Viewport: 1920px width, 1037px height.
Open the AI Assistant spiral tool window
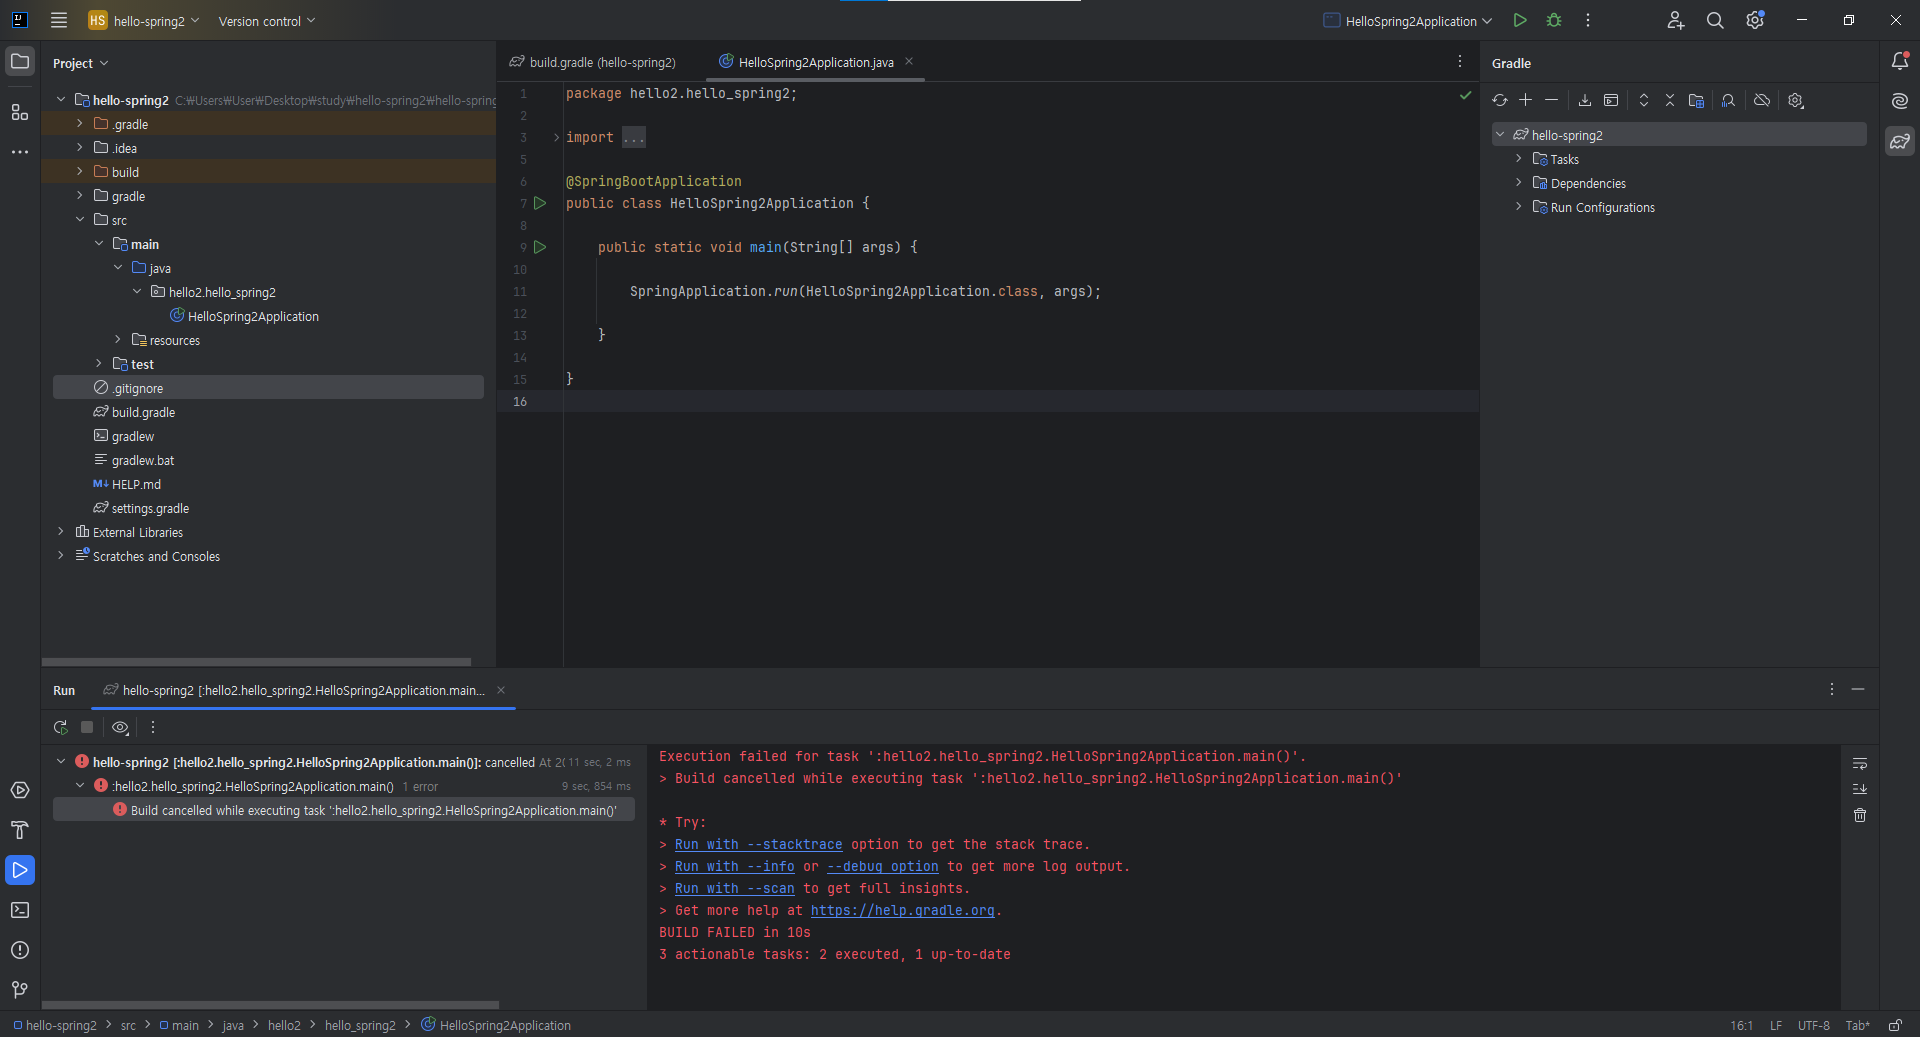(1900, 101)
